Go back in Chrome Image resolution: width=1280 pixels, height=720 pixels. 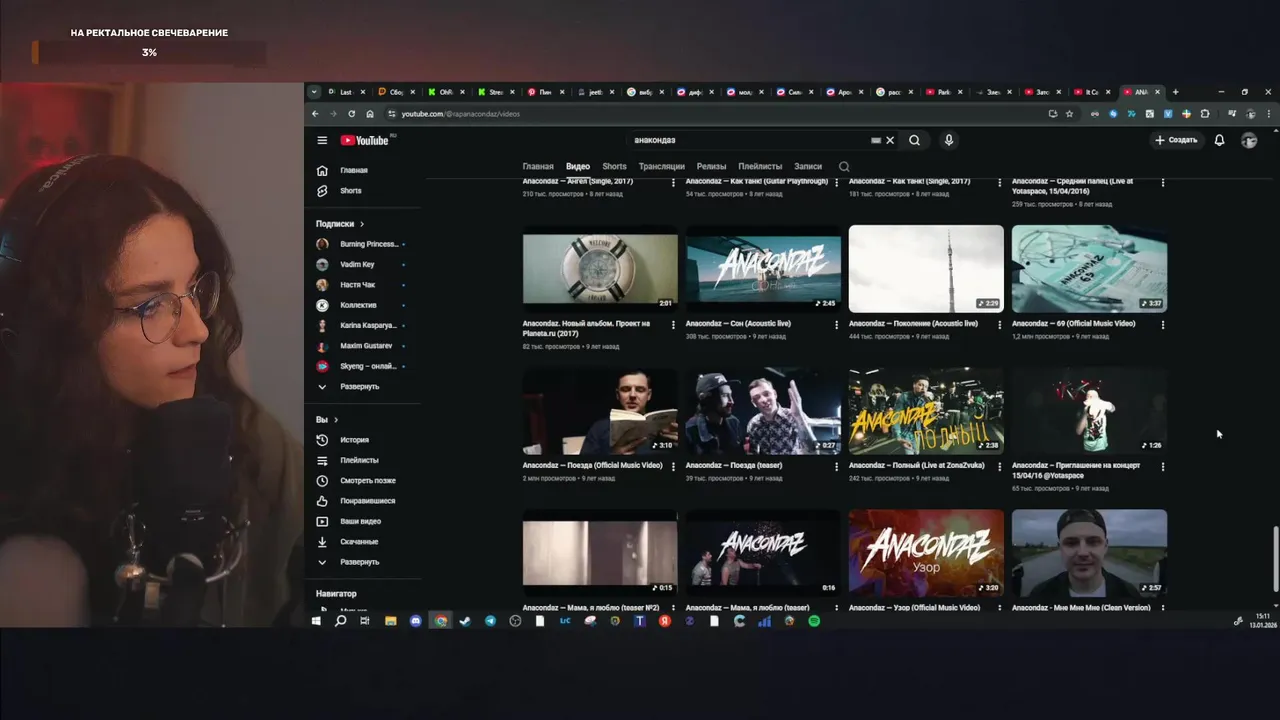315,114
